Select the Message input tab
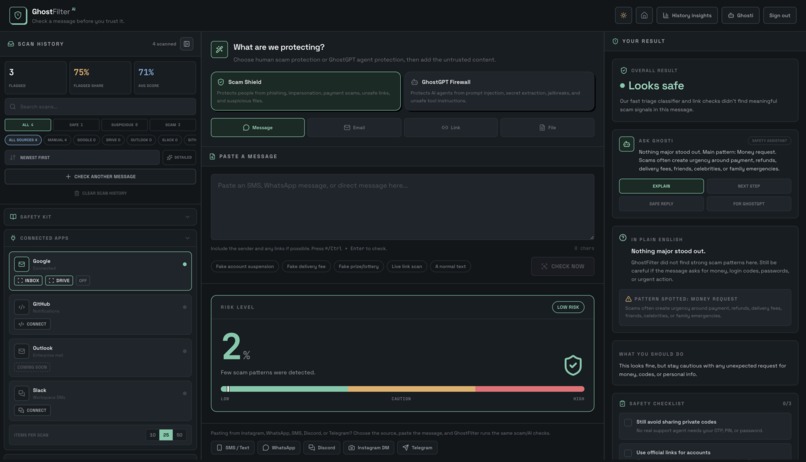 [258, 127]
